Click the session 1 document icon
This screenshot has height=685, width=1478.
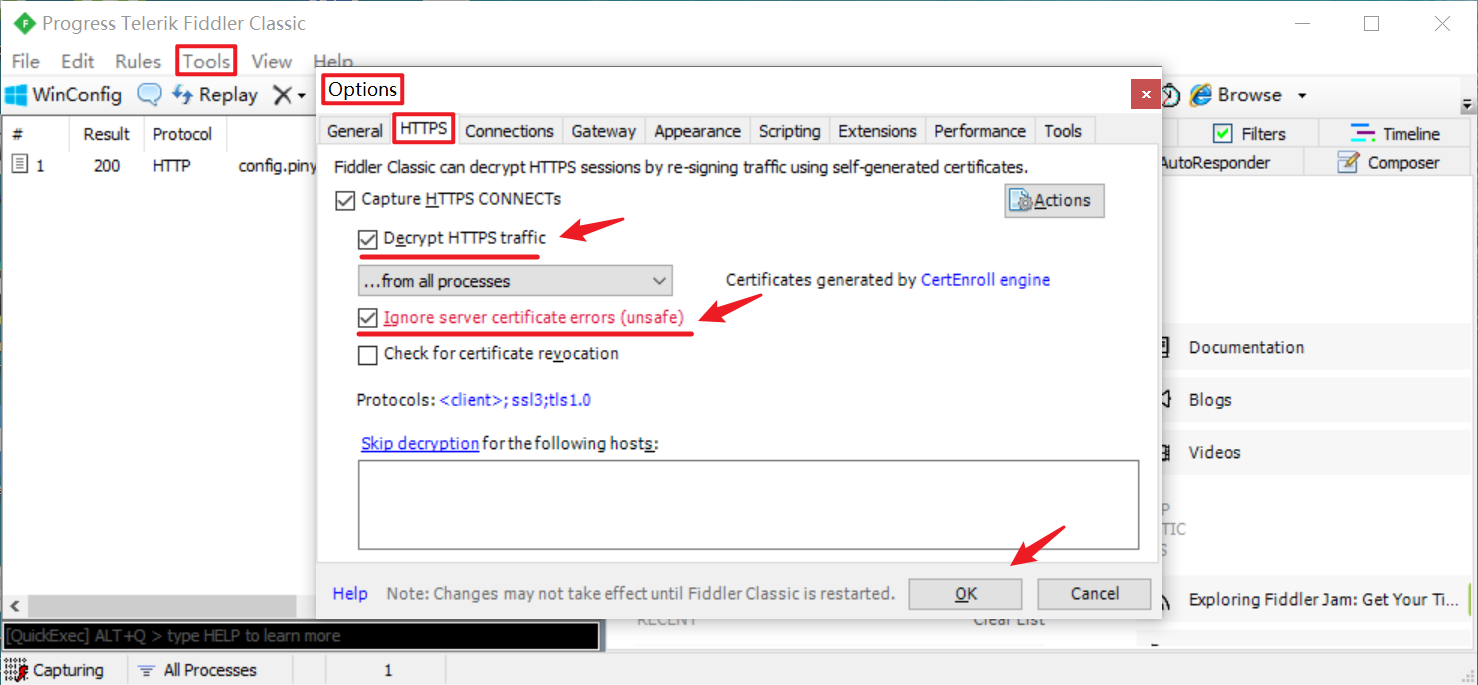tap(20, 165)
